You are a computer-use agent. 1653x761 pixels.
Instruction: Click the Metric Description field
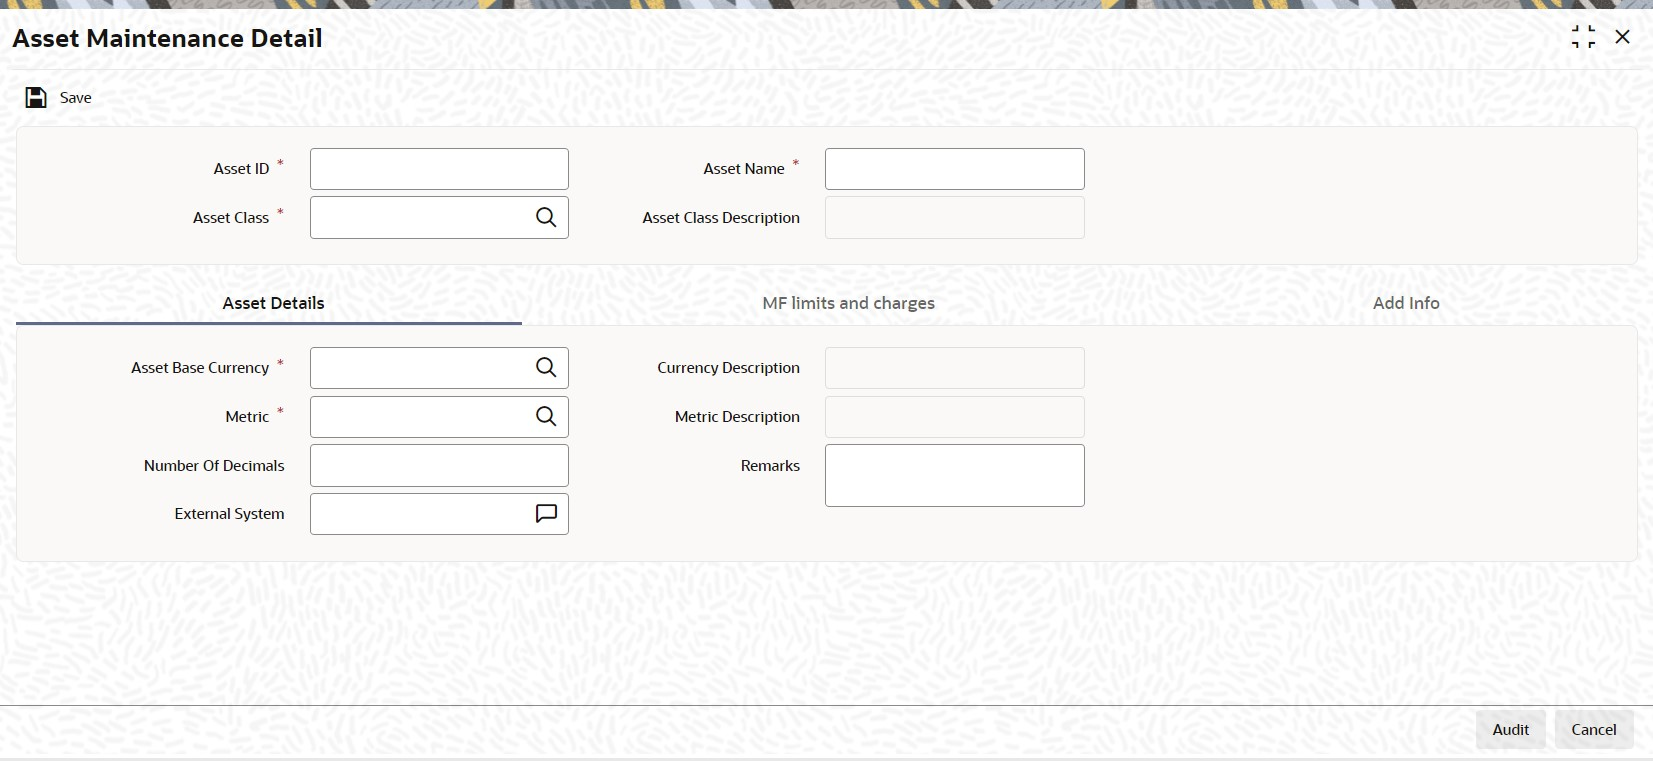pyautogui.click(x=955, y=416)
